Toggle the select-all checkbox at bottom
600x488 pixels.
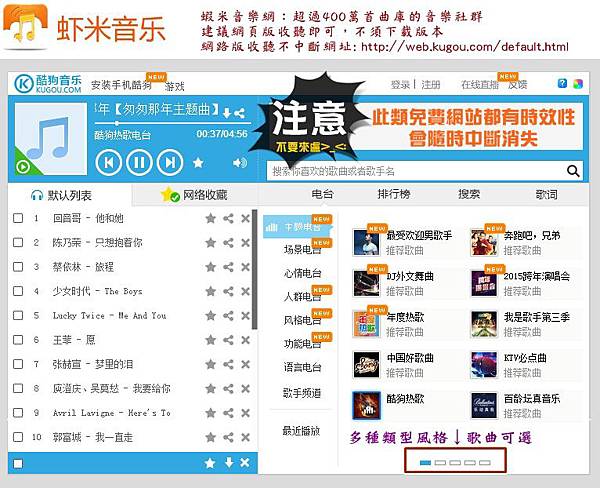(x=18, y=464)
